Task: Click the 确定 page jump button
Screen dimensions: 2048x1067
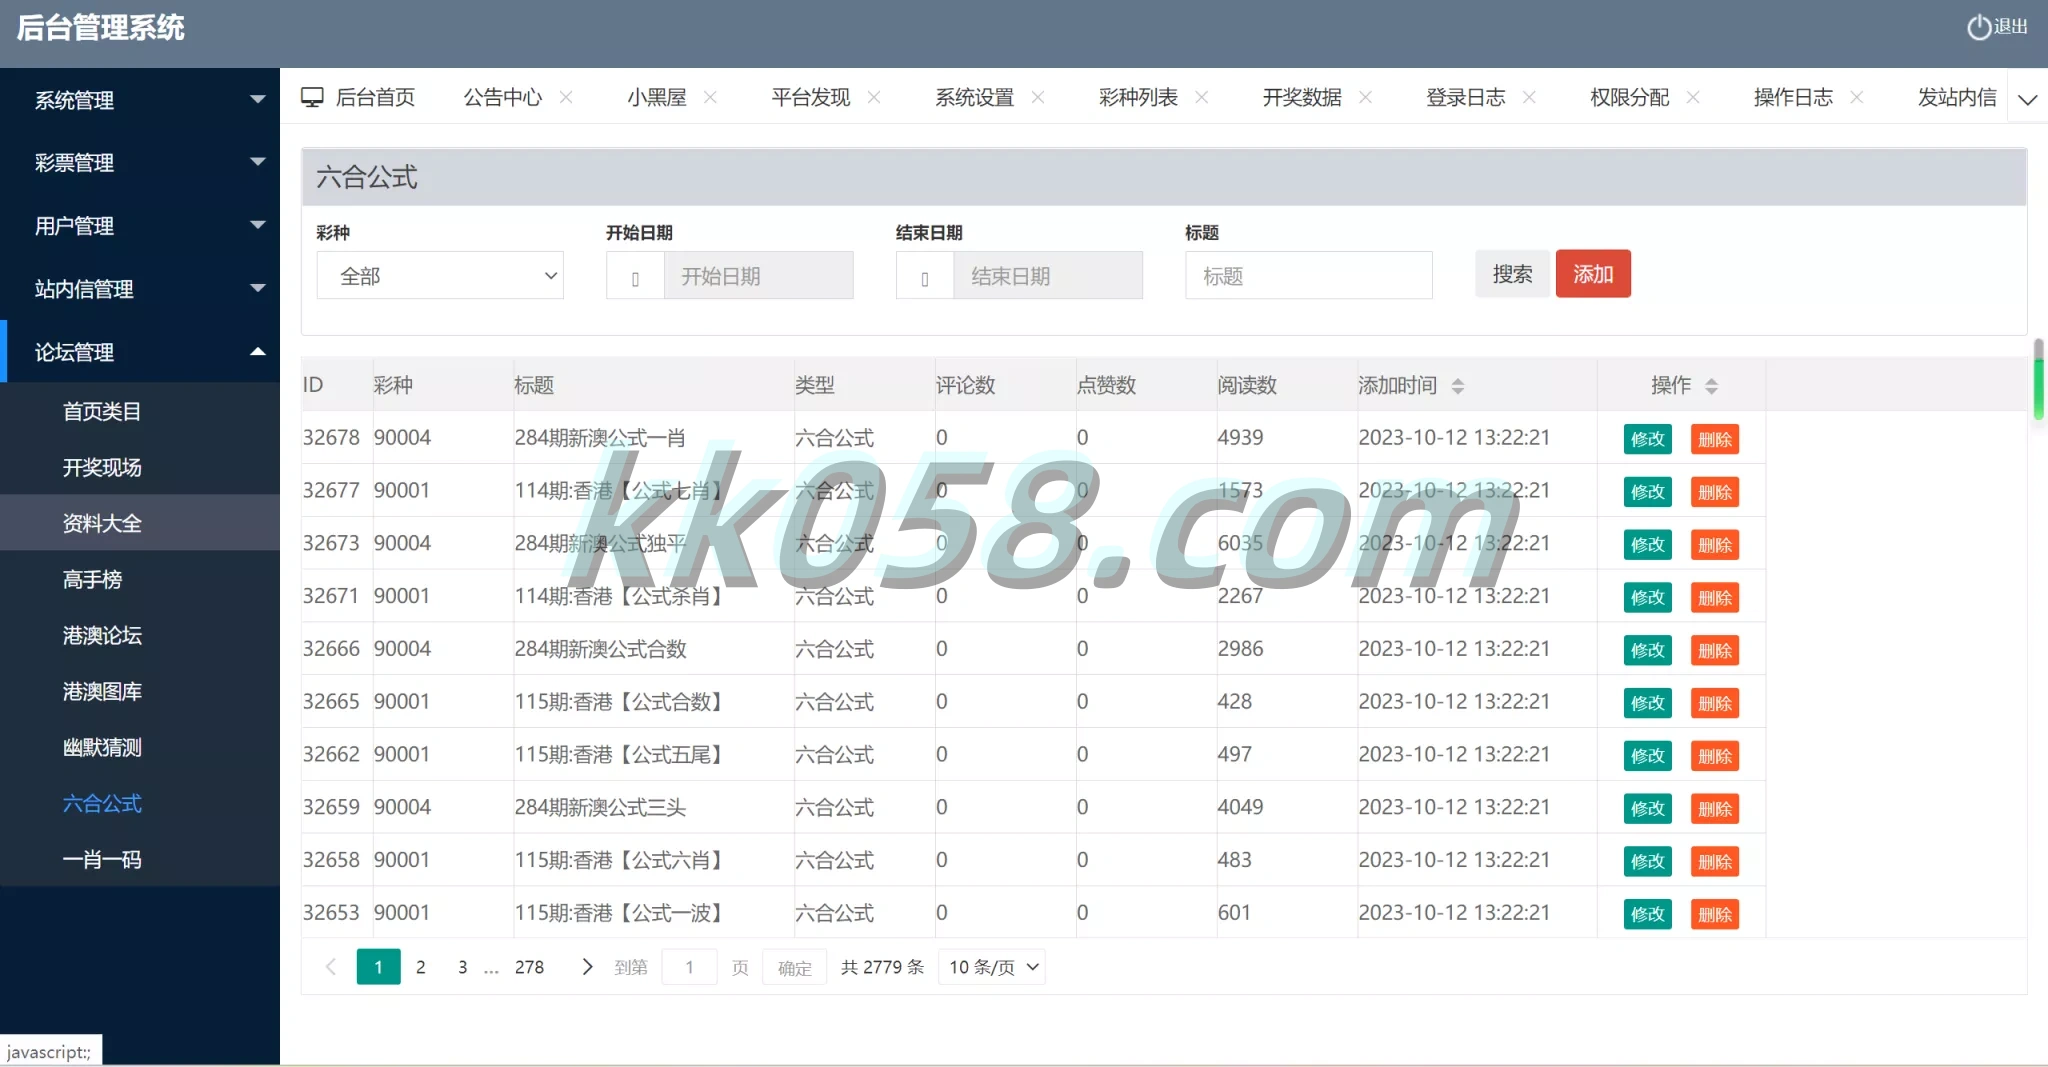Action: pyautogui.click(x=795, y=967)
